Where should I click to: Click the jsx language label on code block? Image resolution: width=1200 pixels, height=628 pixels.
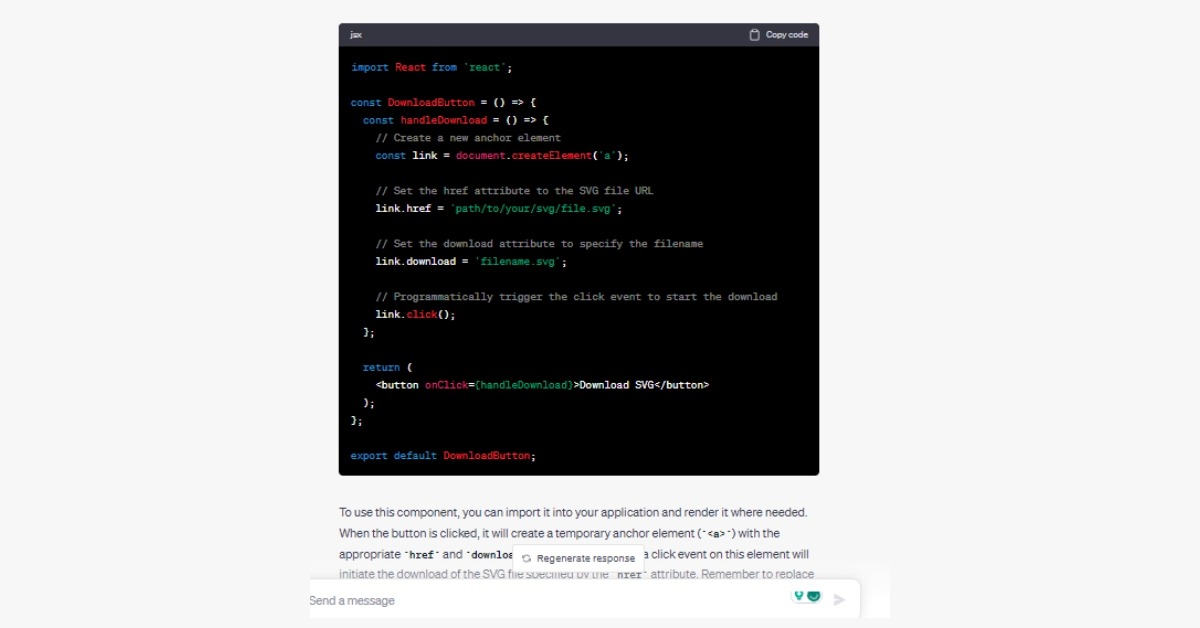(356, 35)
